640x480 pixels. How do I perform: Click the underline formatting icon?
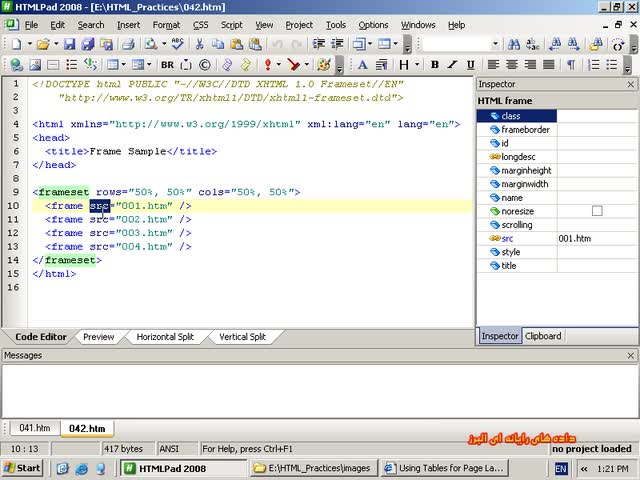(x=471, y=65)
